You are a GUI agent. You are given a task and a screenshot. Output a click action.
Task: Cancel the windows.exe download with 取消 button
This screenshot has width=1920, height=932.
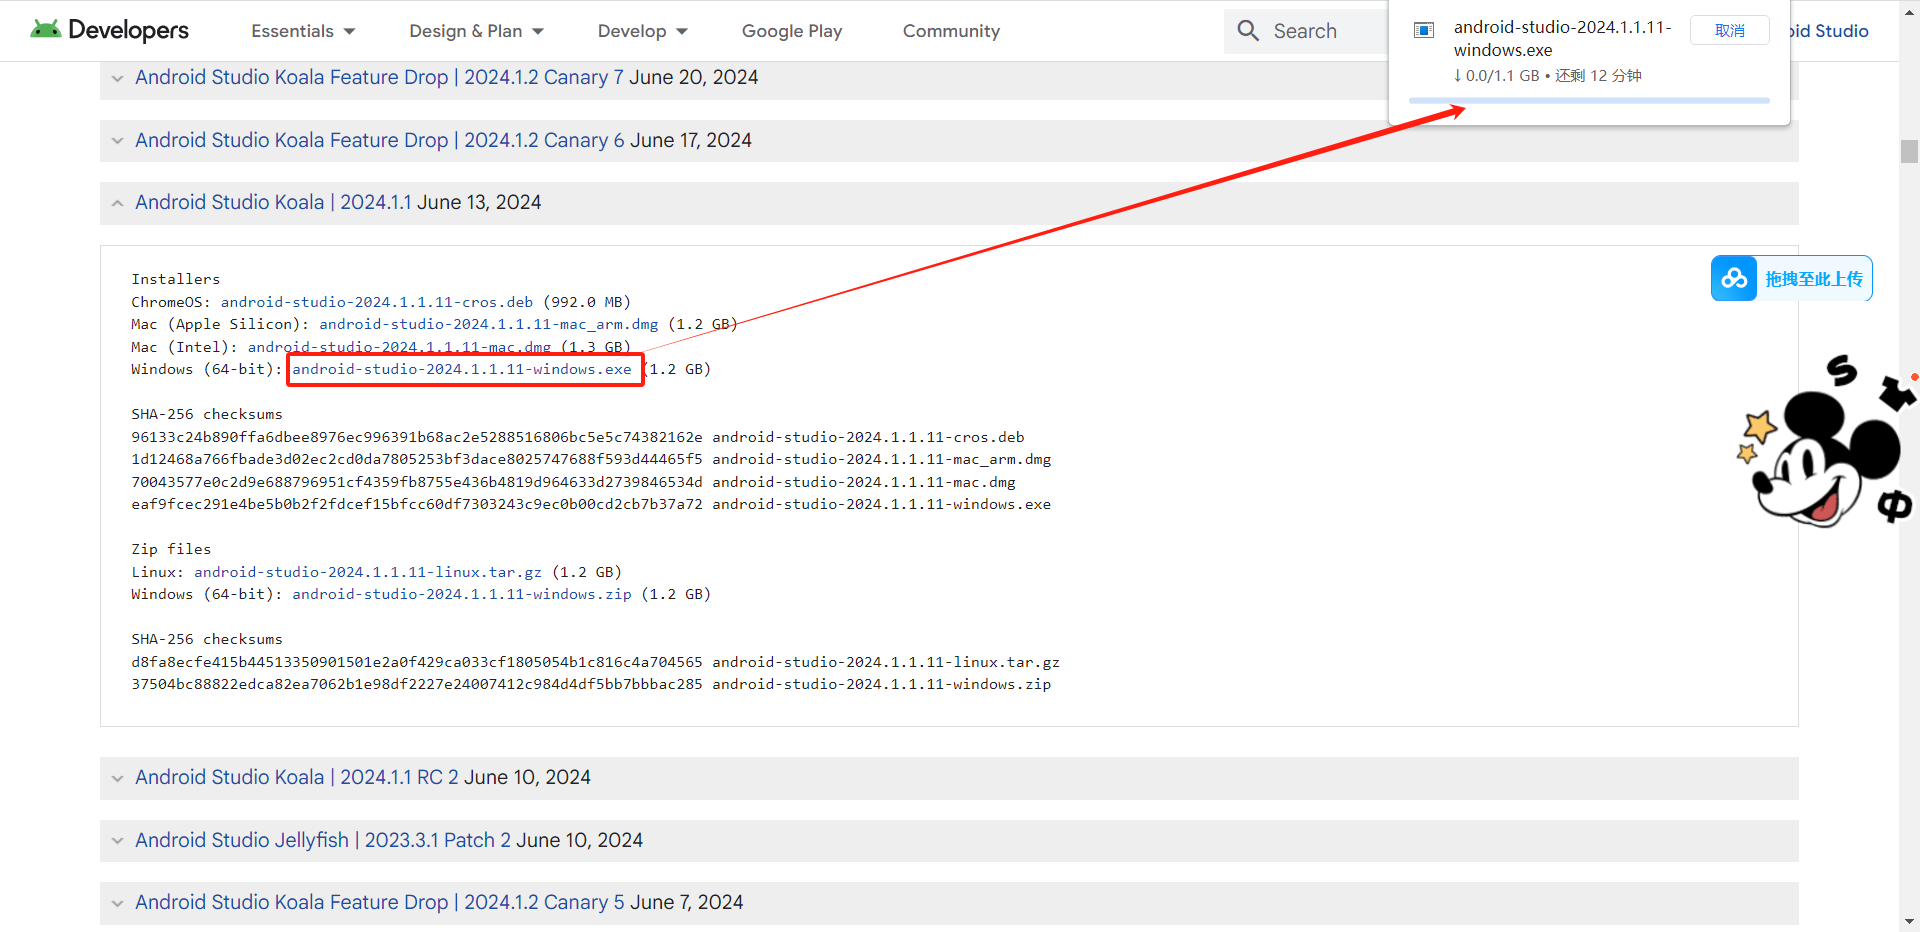coord(1728,30)
